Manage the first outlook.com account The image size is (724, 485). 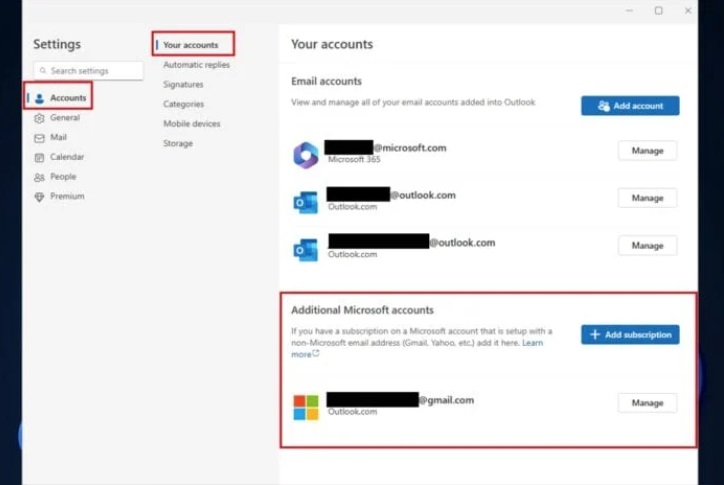click(x=647, y=198)
